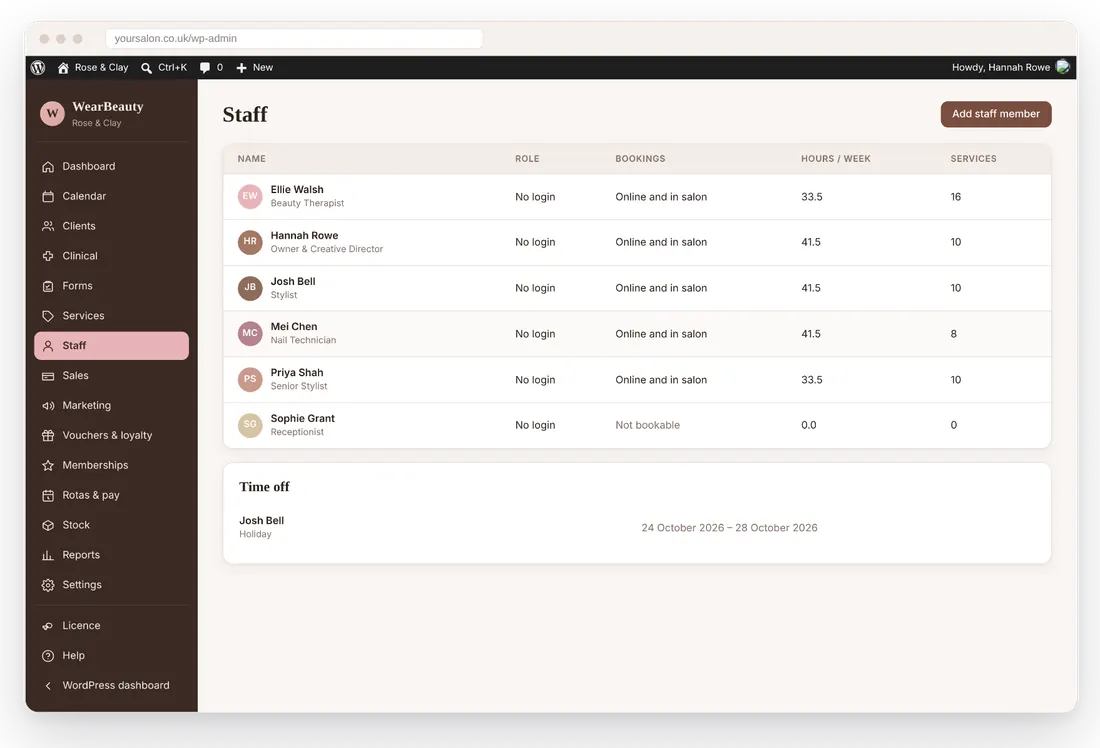Navigate to Rotas & pay

pyautogui.click(x=112, y=495)
